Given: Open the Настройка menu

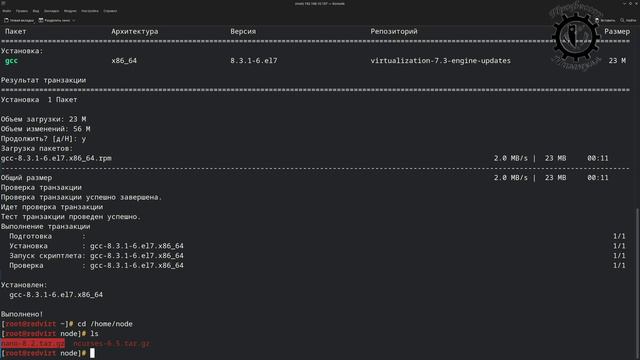Looking at the screenshot, I should (x=90, y=11).
